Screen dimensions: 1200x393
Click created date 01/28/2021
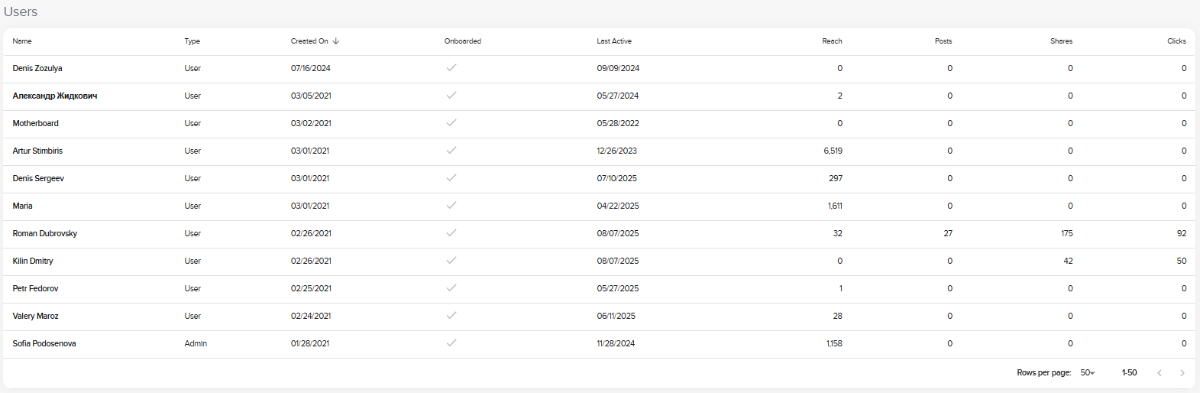pyautogui.click(x=310, y=343)
